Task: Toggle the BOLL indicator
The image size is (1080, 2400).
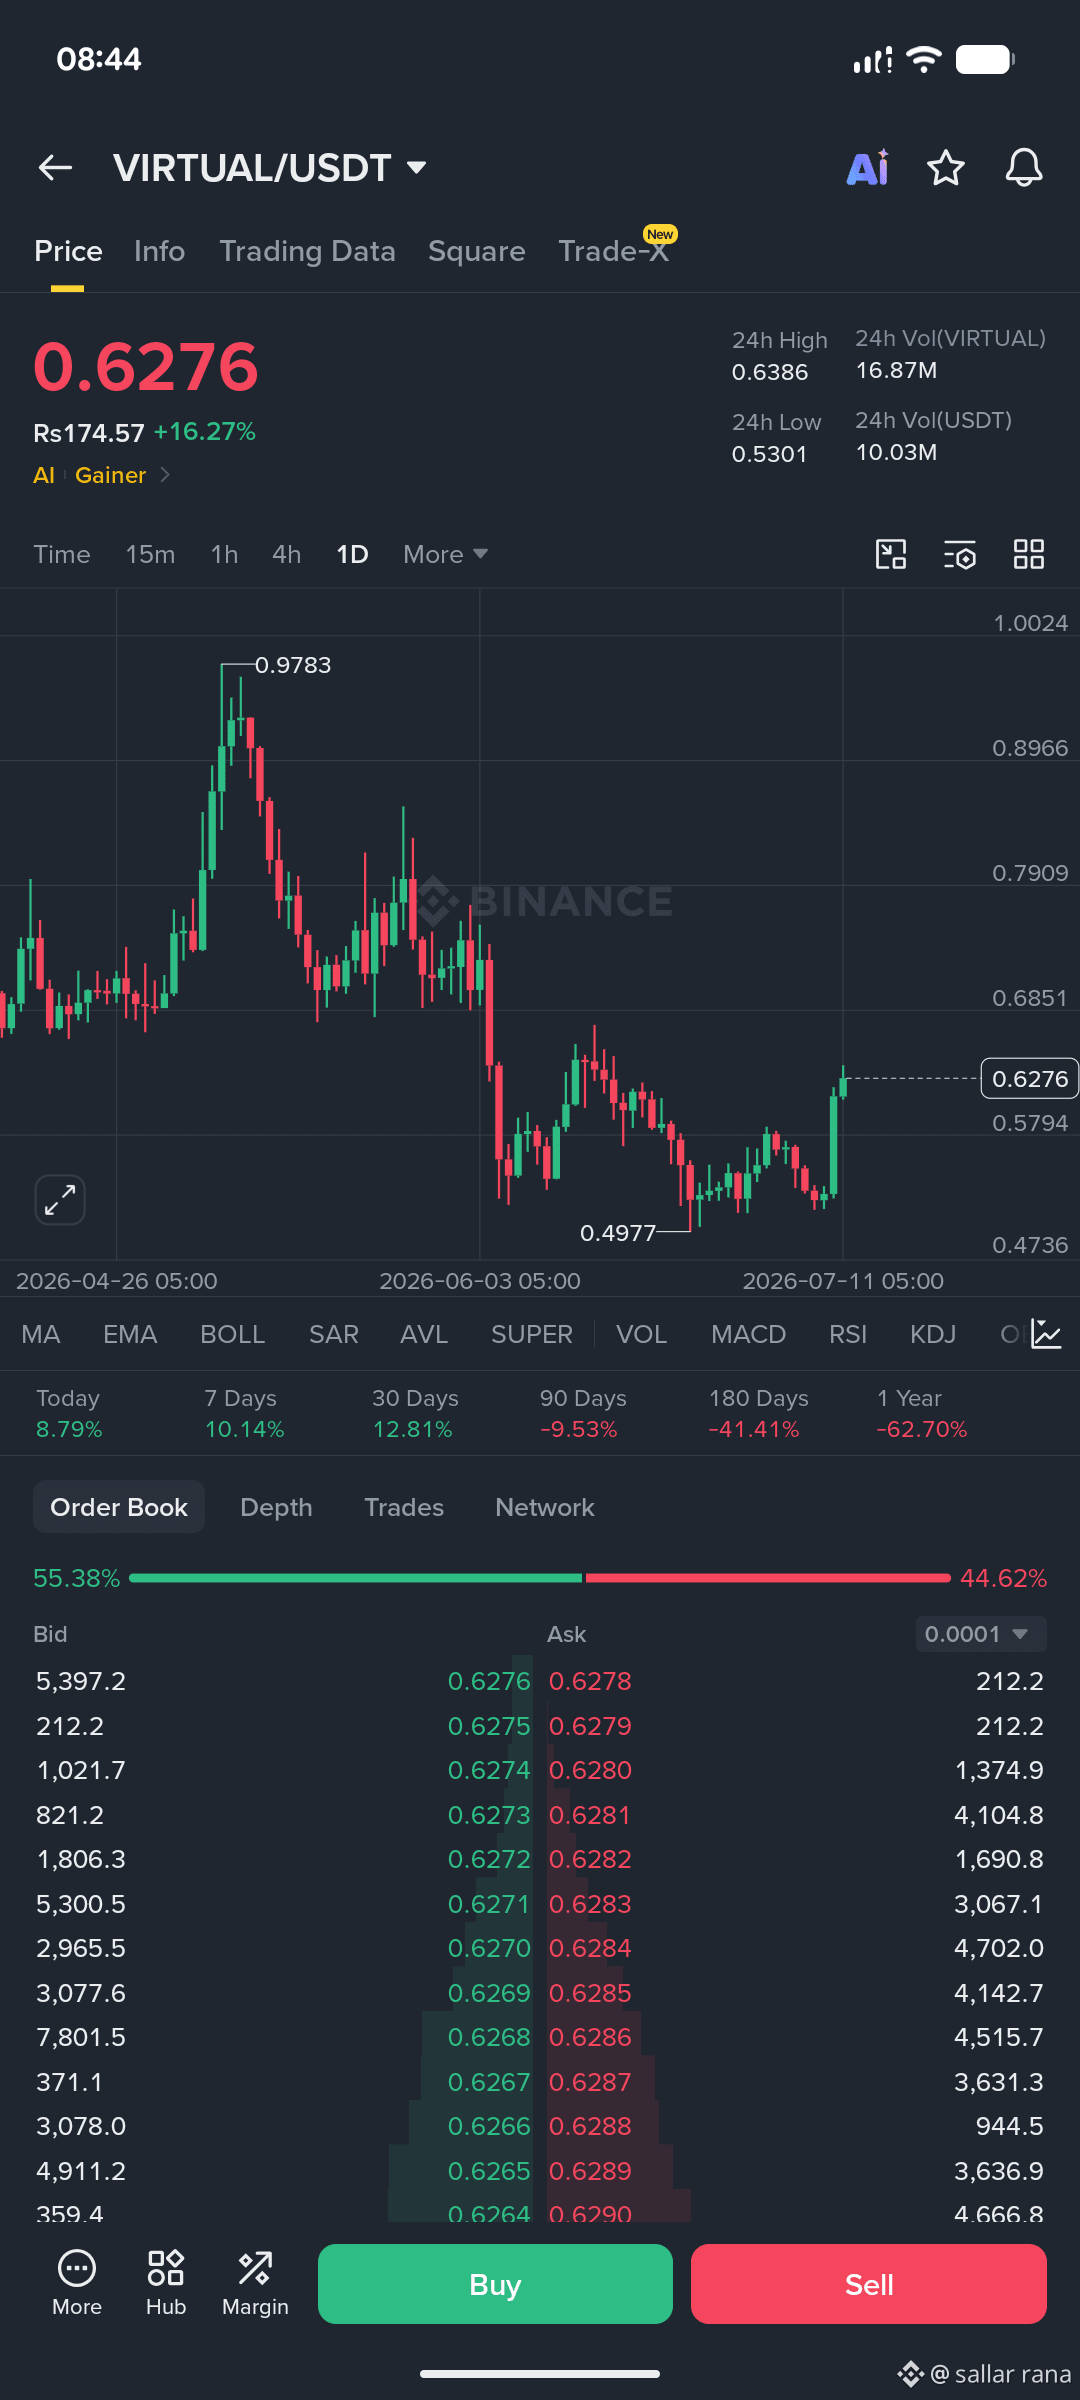Action: [233, 1334]
